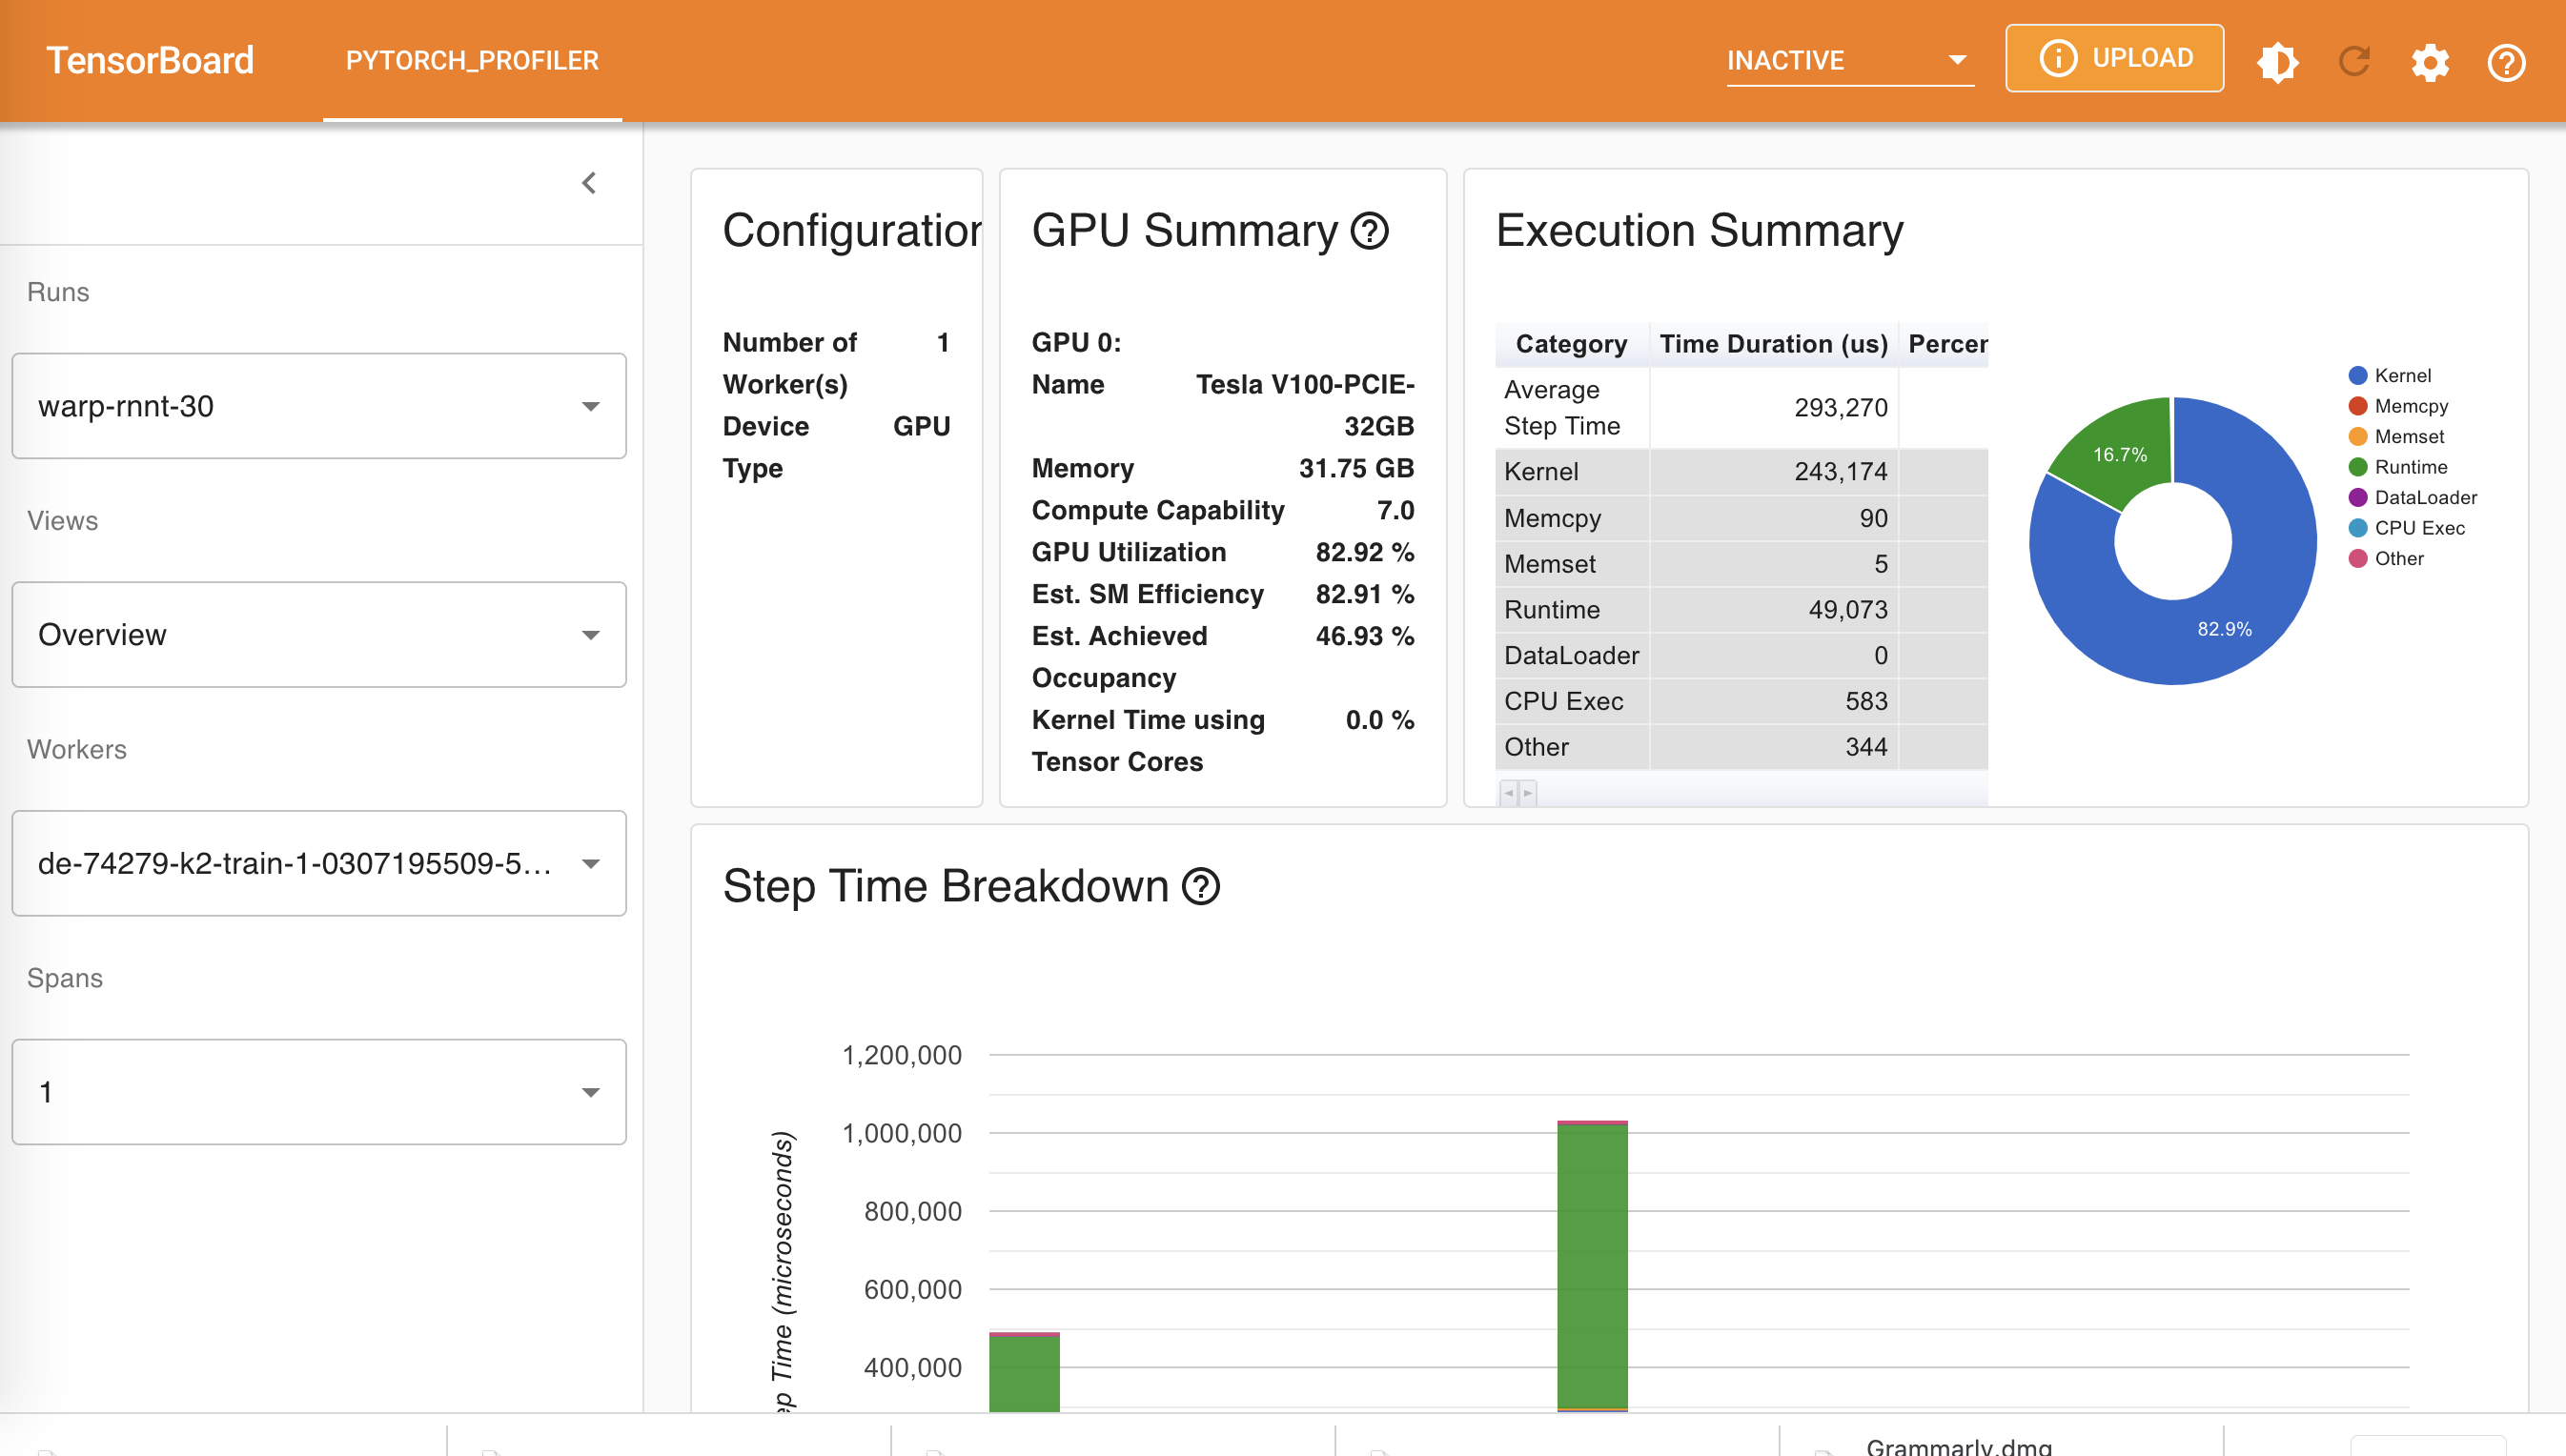Toggle the Memcpy legend entry
The width and height of the screenshot is (2566, 1456).
(2409, 406)
